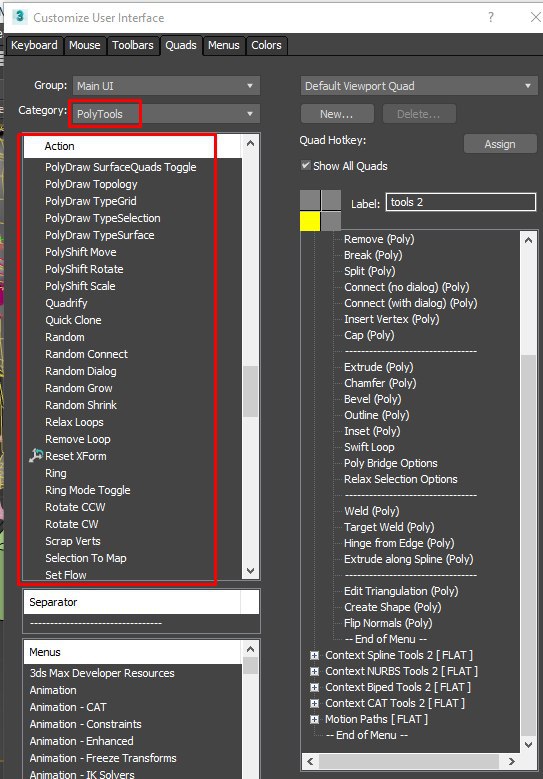Select Remove (Poly) in quad tree
This screenshot has height=779, width=543.
(x=379, y=239)
